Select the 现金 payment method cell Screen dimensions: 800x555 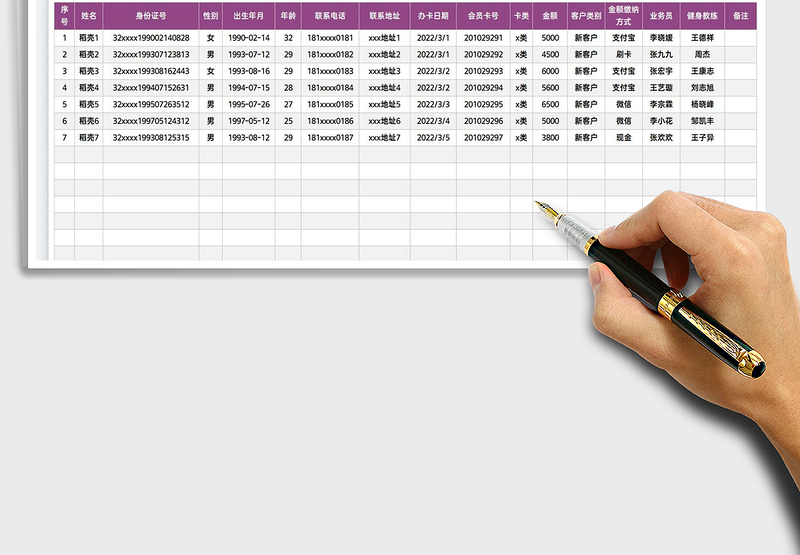click(x=624, y=137)
